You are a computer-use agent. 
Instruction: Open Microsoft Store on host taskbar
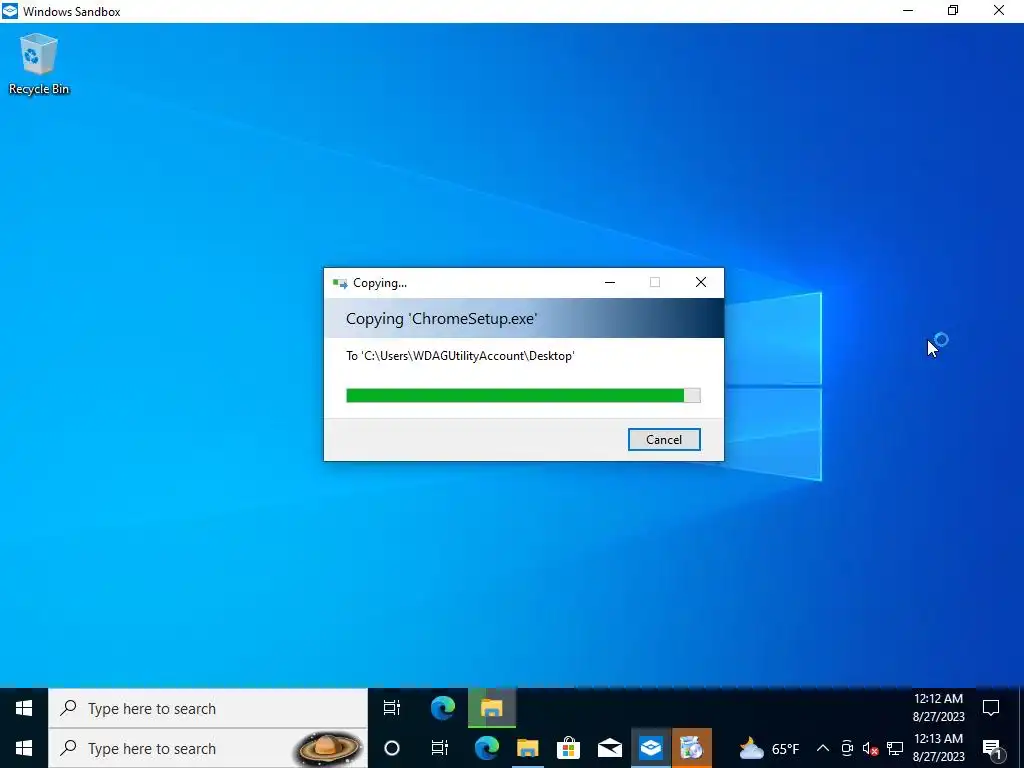(568, 748)
